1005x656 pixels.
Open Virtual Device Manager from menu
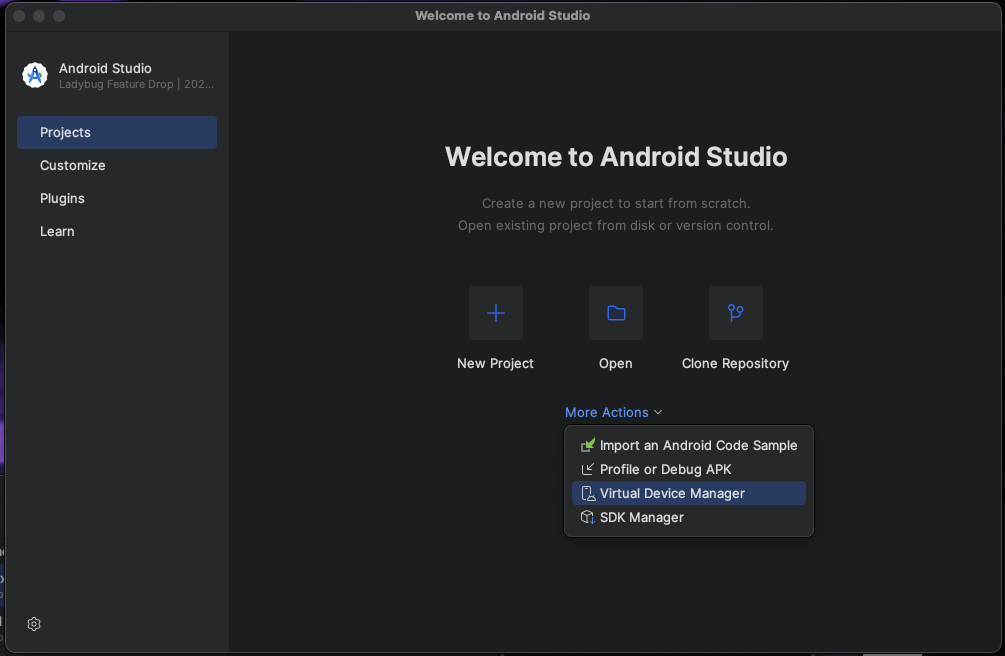click(x=689, y=493)
